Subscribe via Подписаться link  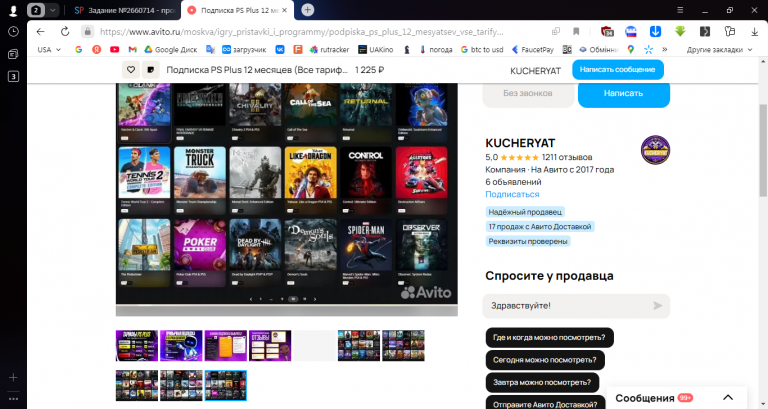(512, 194)
